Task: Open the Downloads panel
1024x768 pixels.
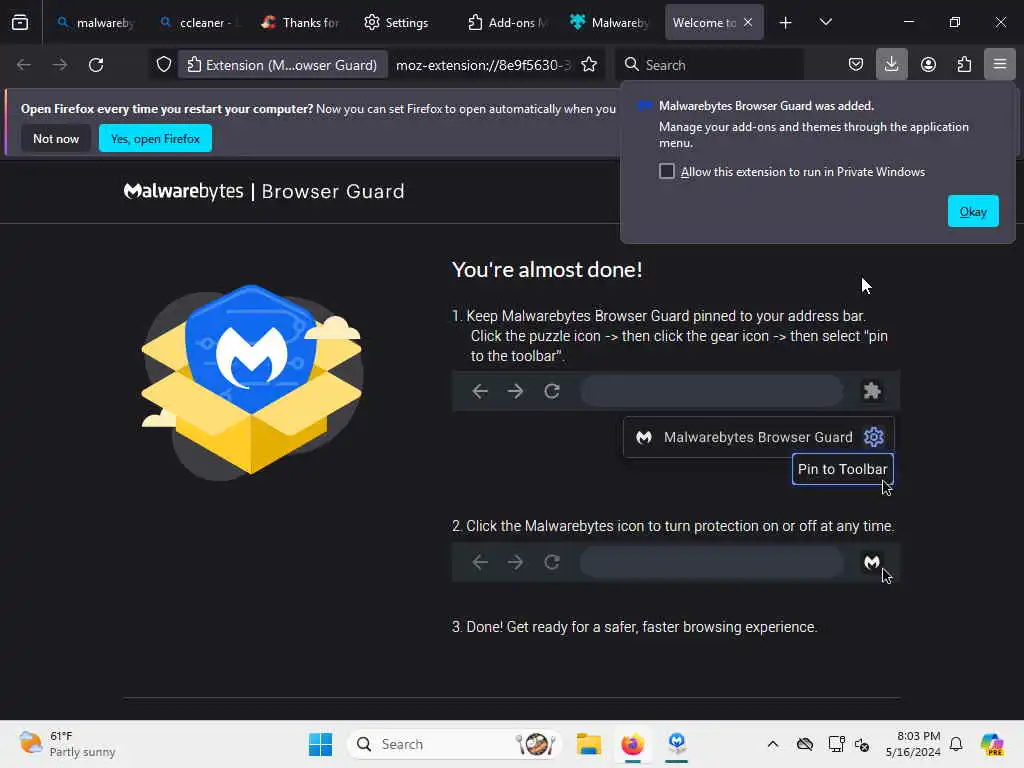Action: click(x=891, y=65)
